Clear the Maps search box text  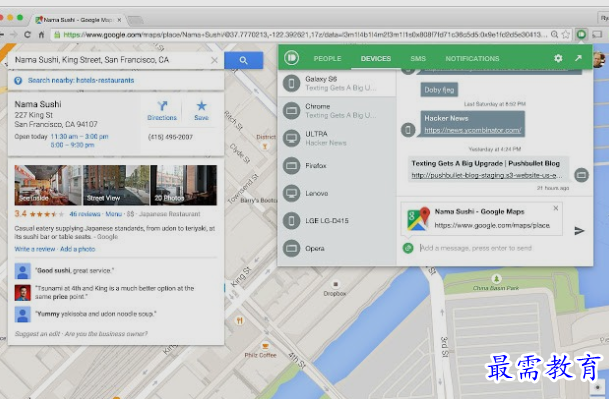pos(214,60)
